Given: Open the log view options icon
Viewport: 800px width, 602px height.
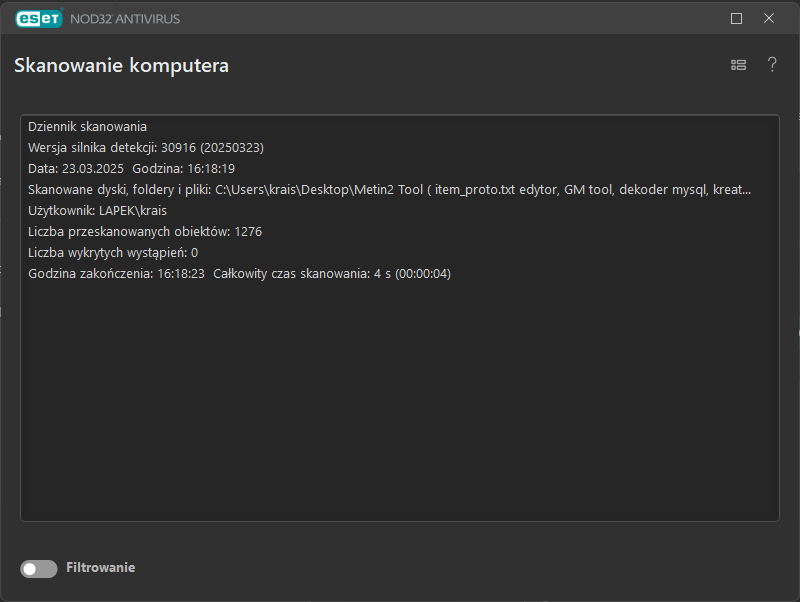Looking at the screenshot, I should click(739, 65).
